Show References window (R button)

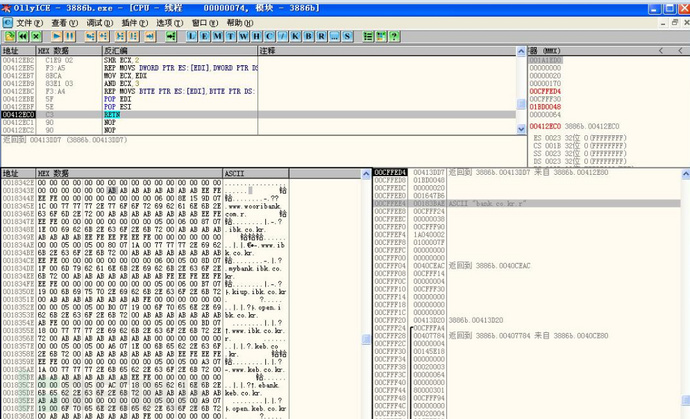[322, 37]
